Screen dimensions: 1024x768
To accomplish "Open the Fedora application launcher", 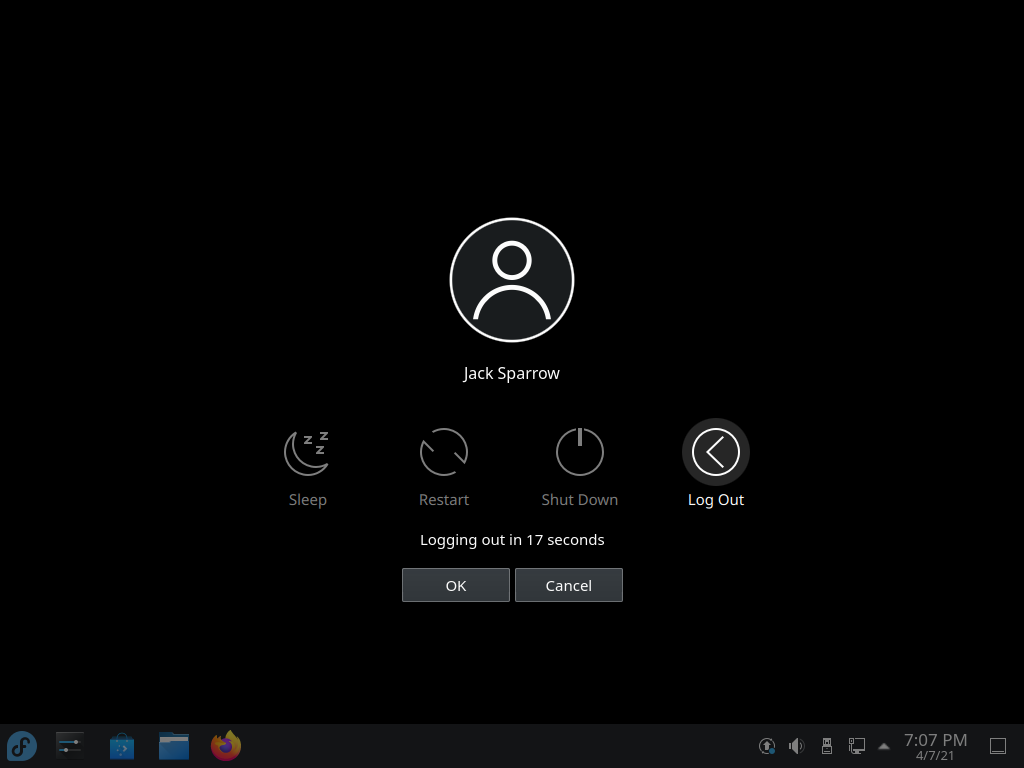I will tap(22, 746).
